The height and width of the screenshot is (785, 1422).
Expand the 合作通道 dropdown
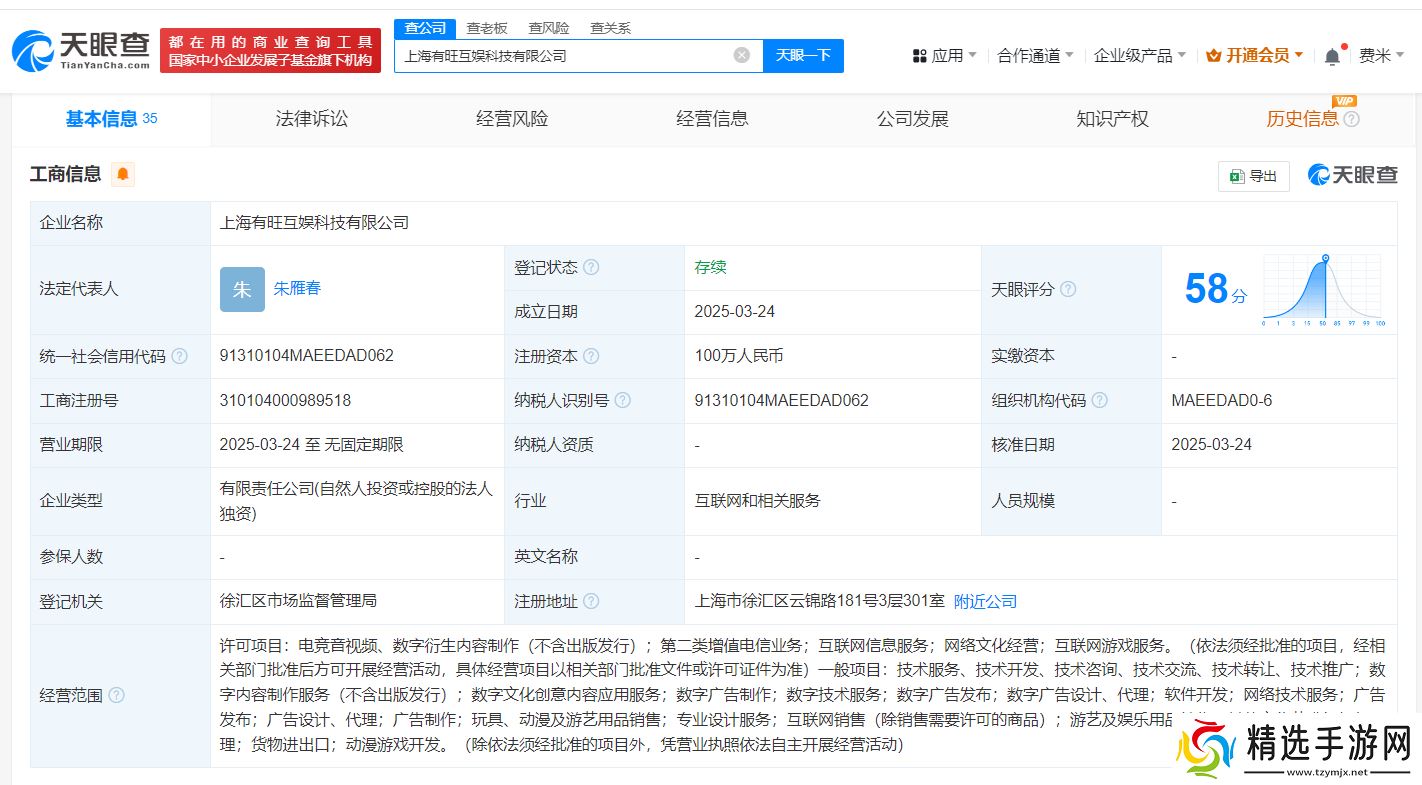(1035, 55)
